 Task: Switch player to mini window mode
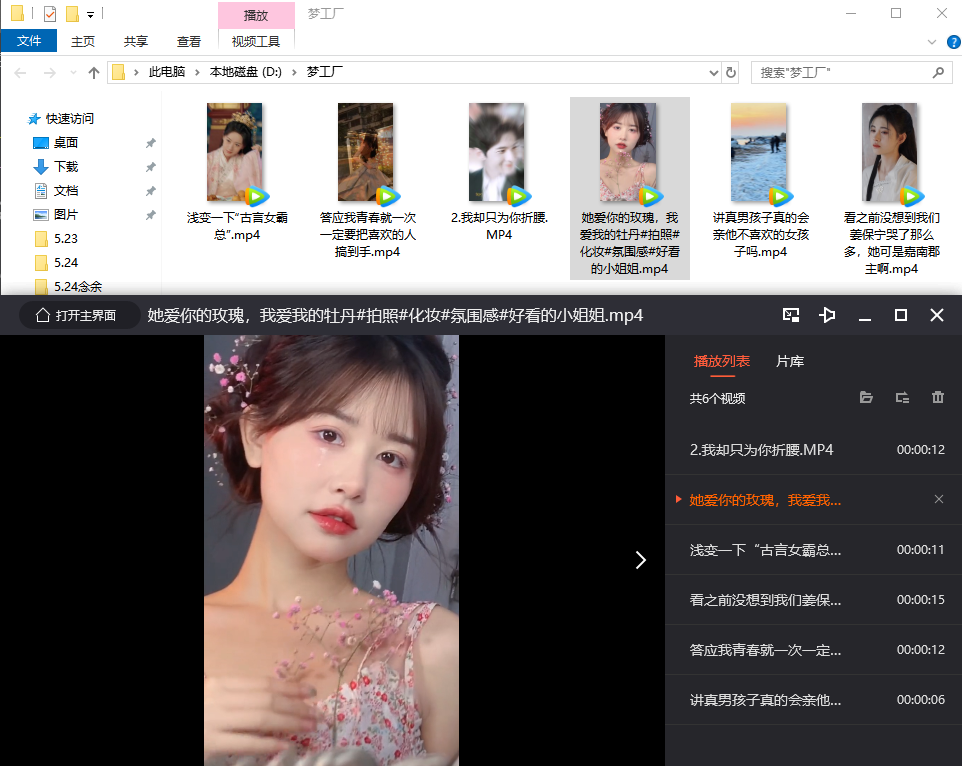point(791,315)
